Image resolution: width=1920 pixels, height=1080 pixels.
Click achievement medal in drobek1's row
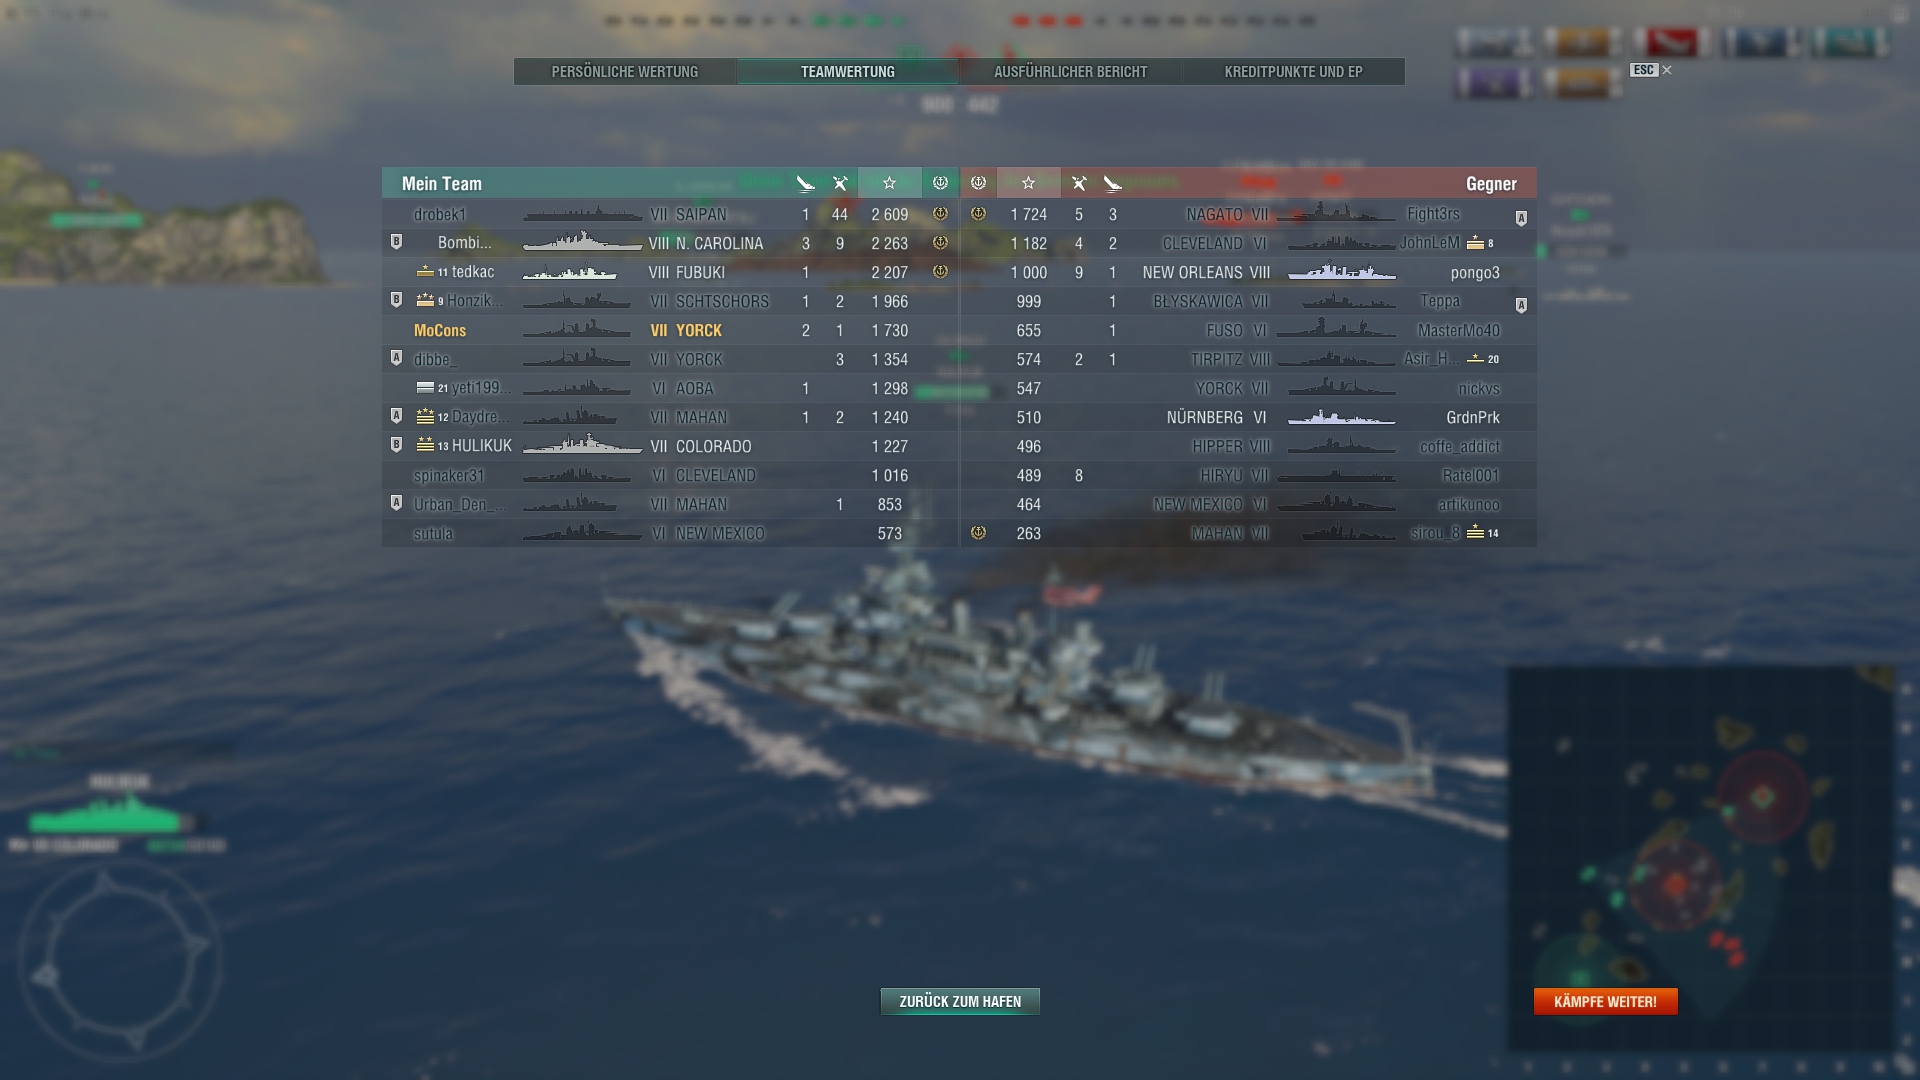pyautogui.click(x=940, y=214)
